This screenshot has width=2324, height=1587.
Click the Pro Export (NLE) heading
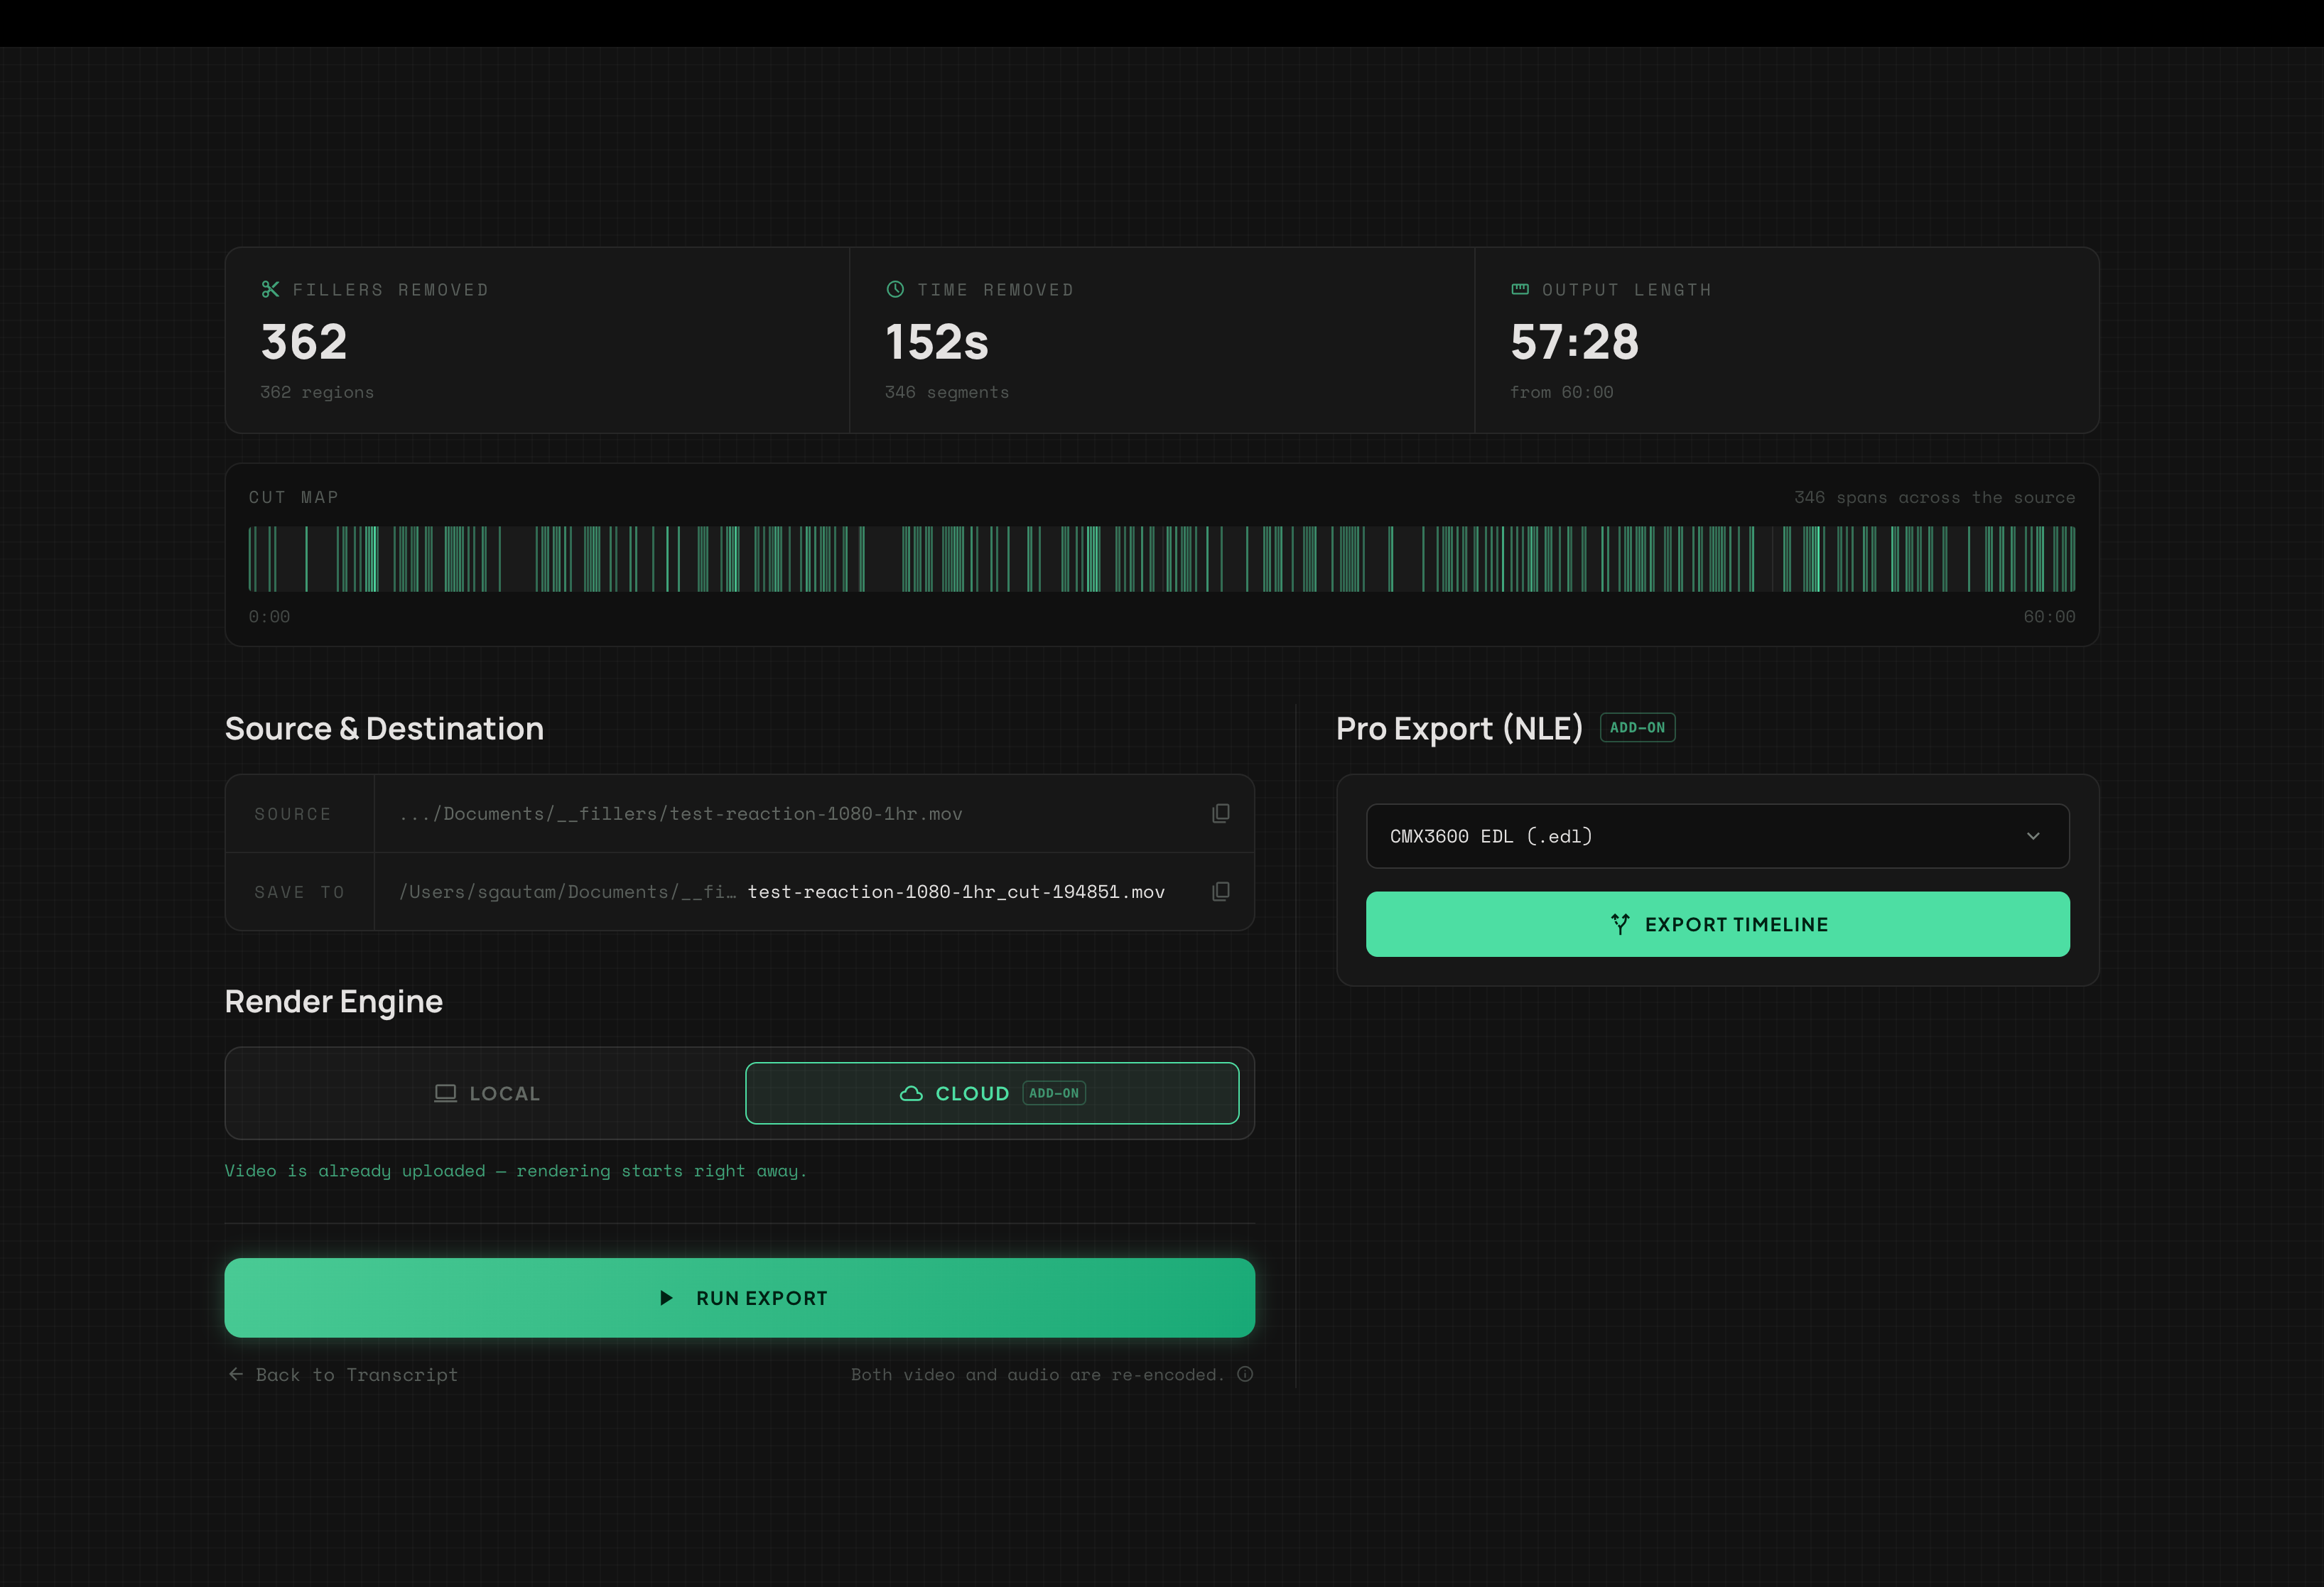click(1459, 728)
